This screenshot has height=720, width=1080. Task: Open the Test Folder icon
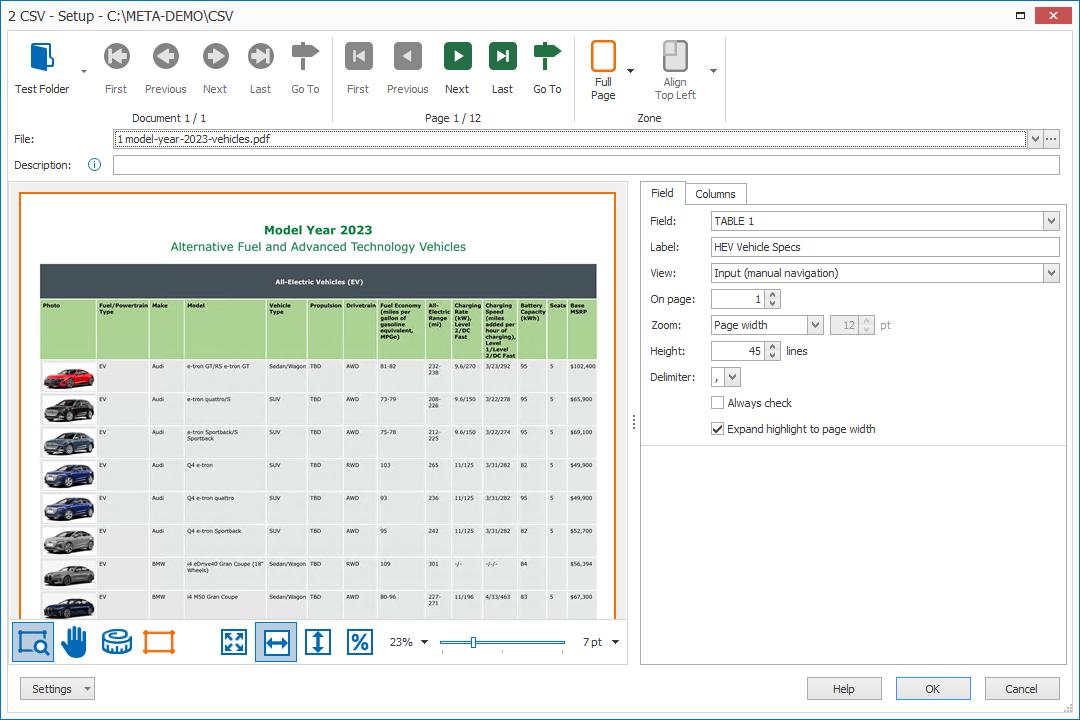point(42,56)
